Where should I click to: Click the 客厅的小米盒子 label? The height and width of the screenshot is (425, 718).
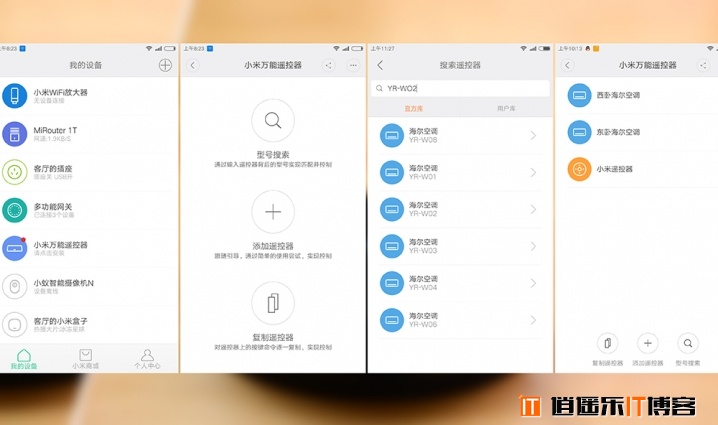(60, 321)
